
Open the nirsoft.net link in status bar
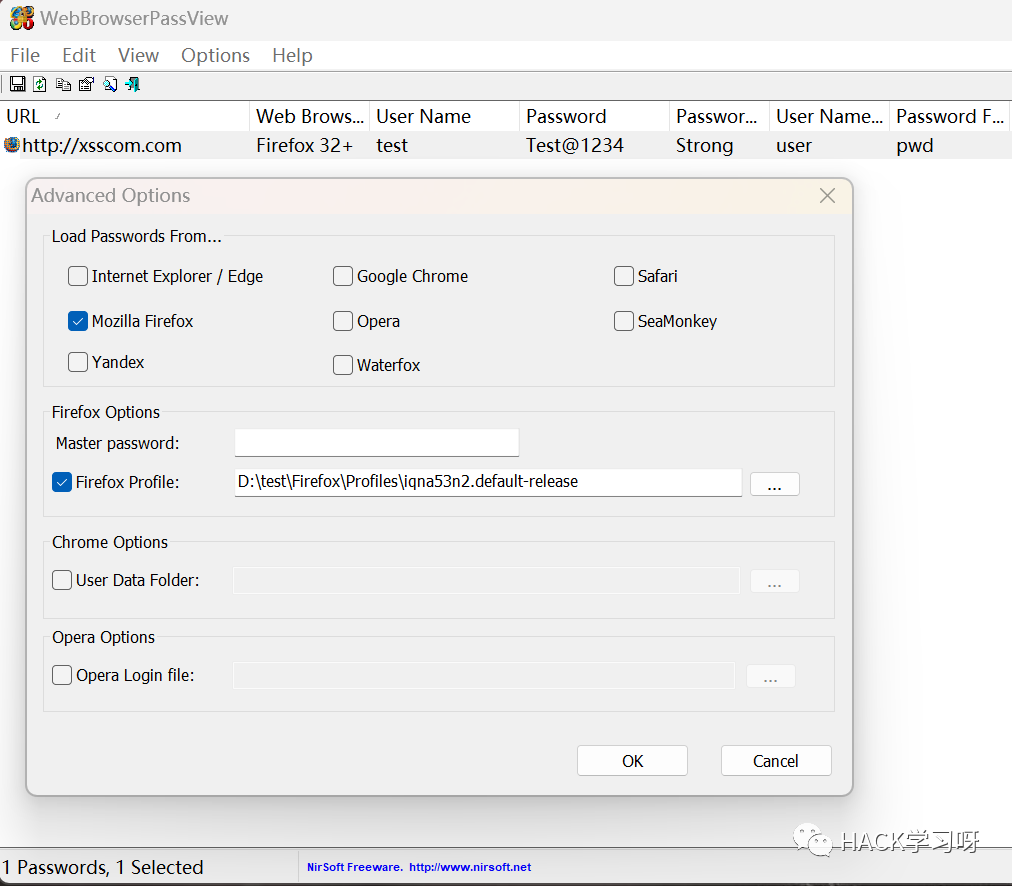point(470,867)
